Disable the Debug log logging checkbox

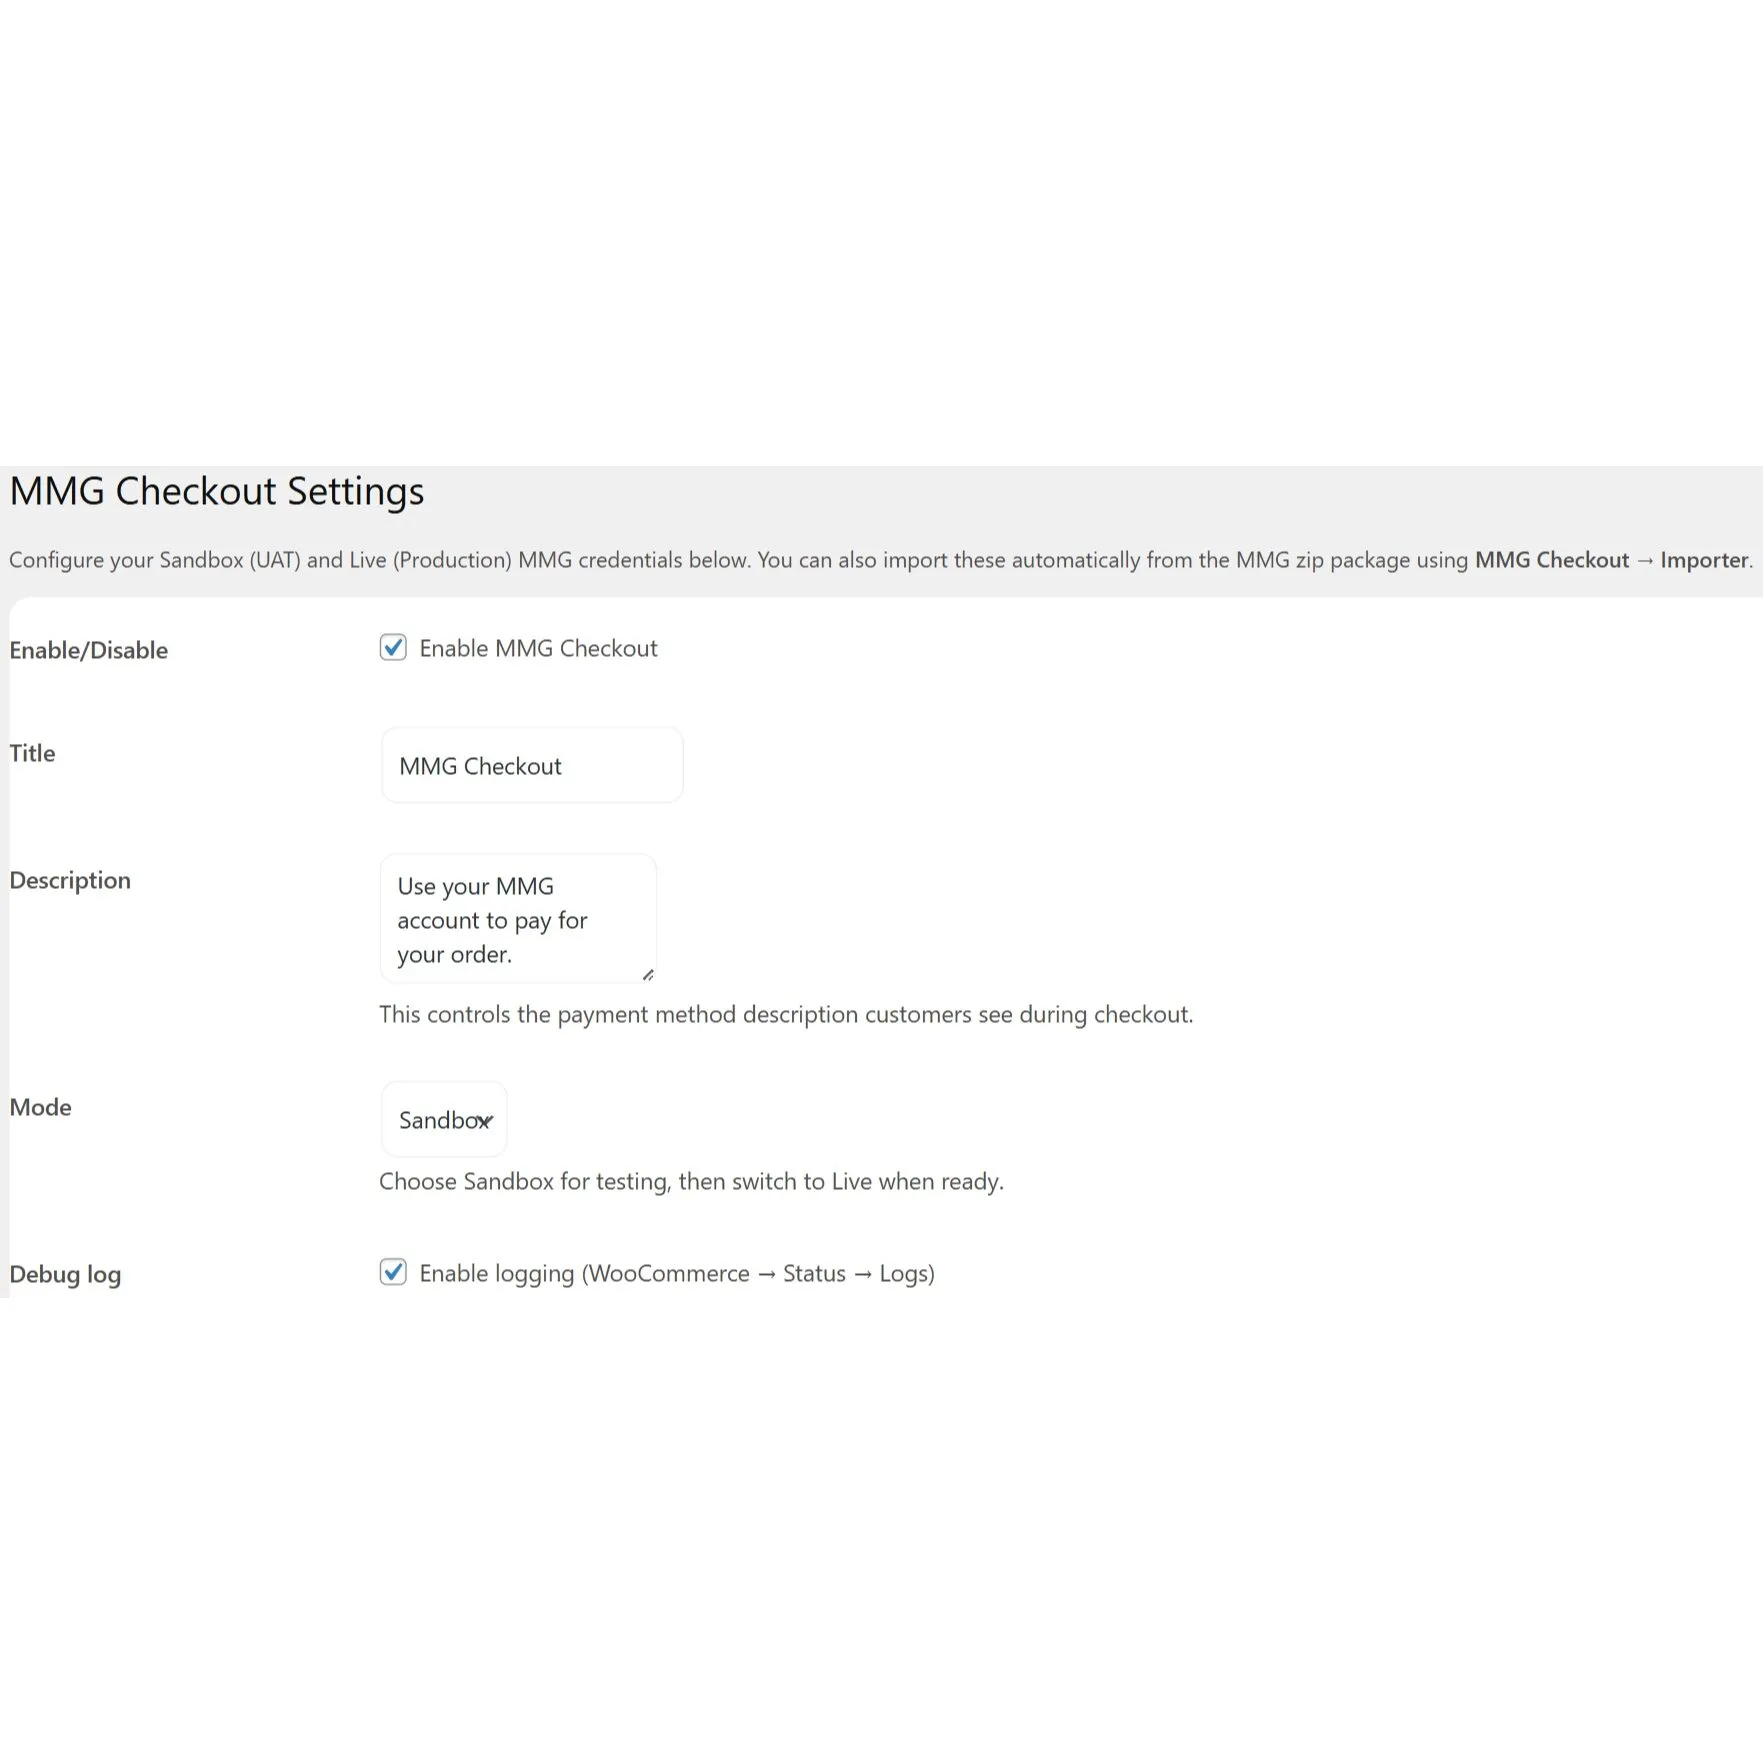[x=393, y=1272]
